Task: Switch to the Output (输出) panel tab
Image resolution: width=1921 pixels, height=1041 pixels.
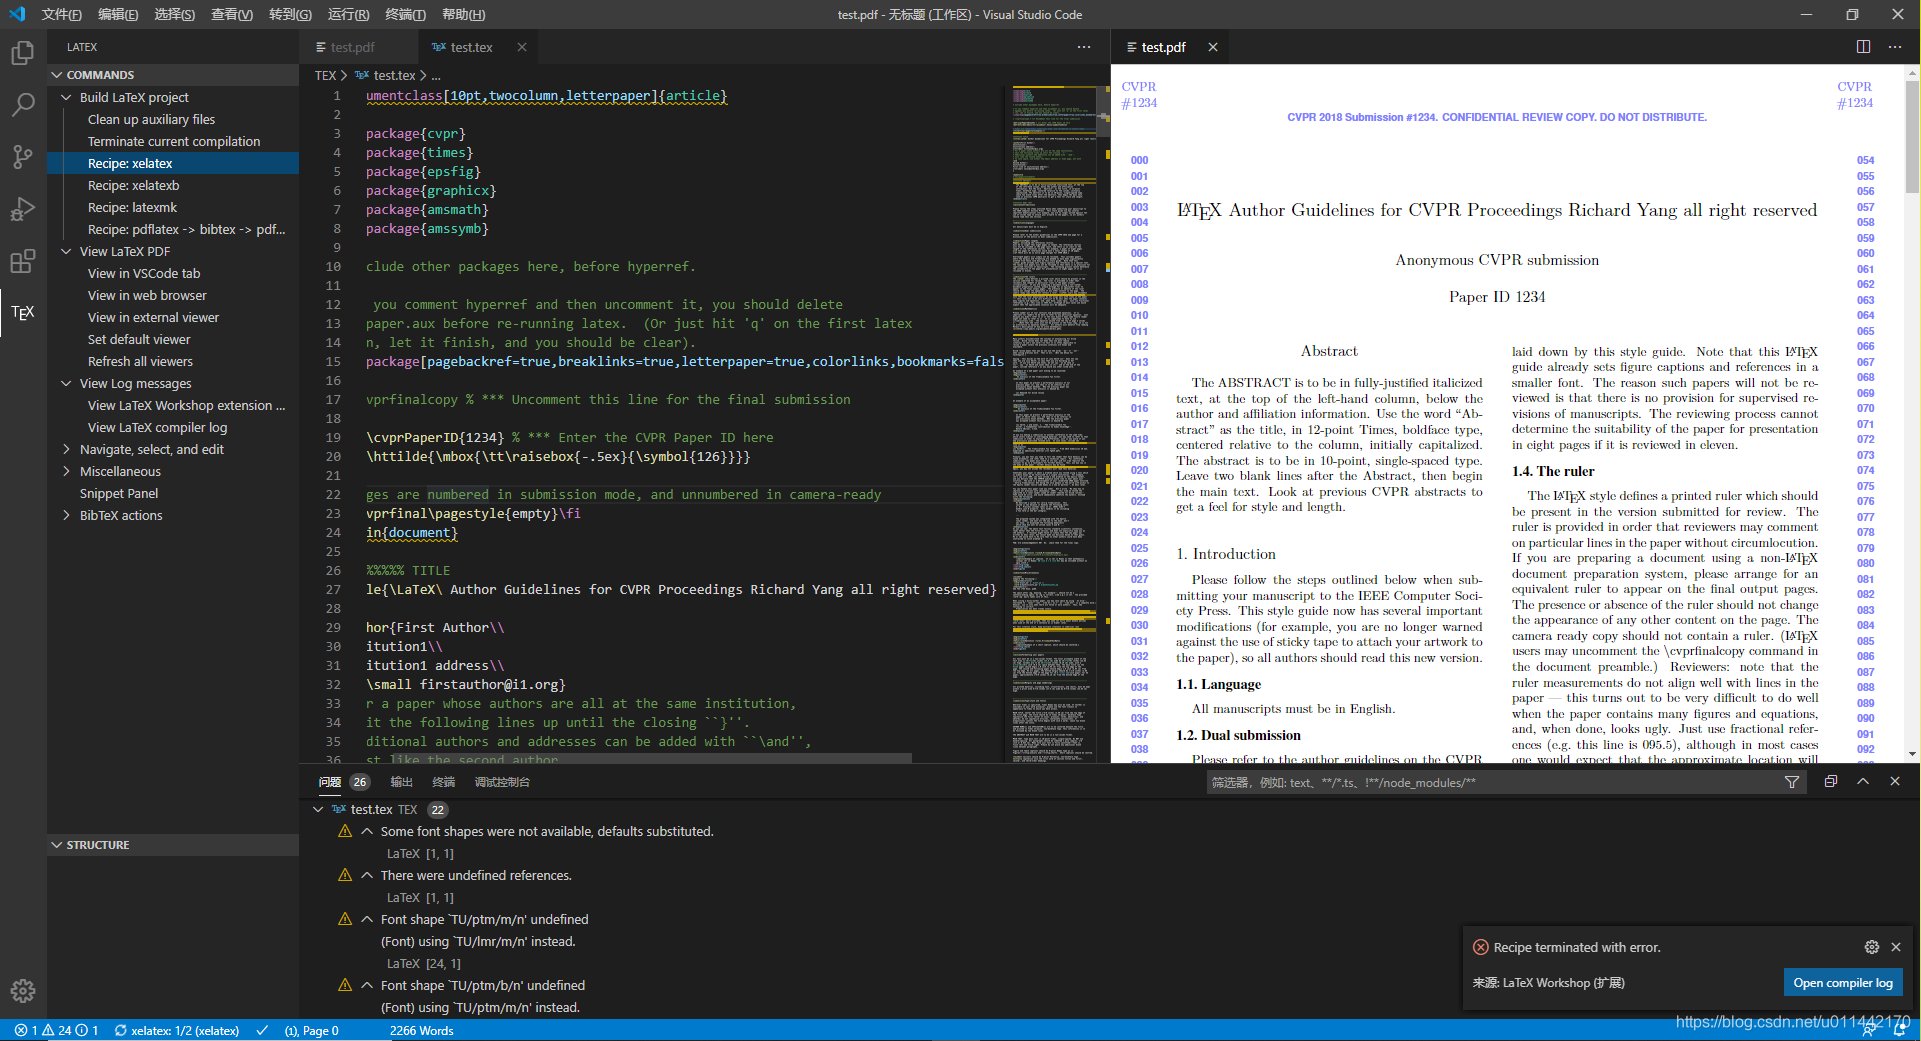Action: [401, 782]
